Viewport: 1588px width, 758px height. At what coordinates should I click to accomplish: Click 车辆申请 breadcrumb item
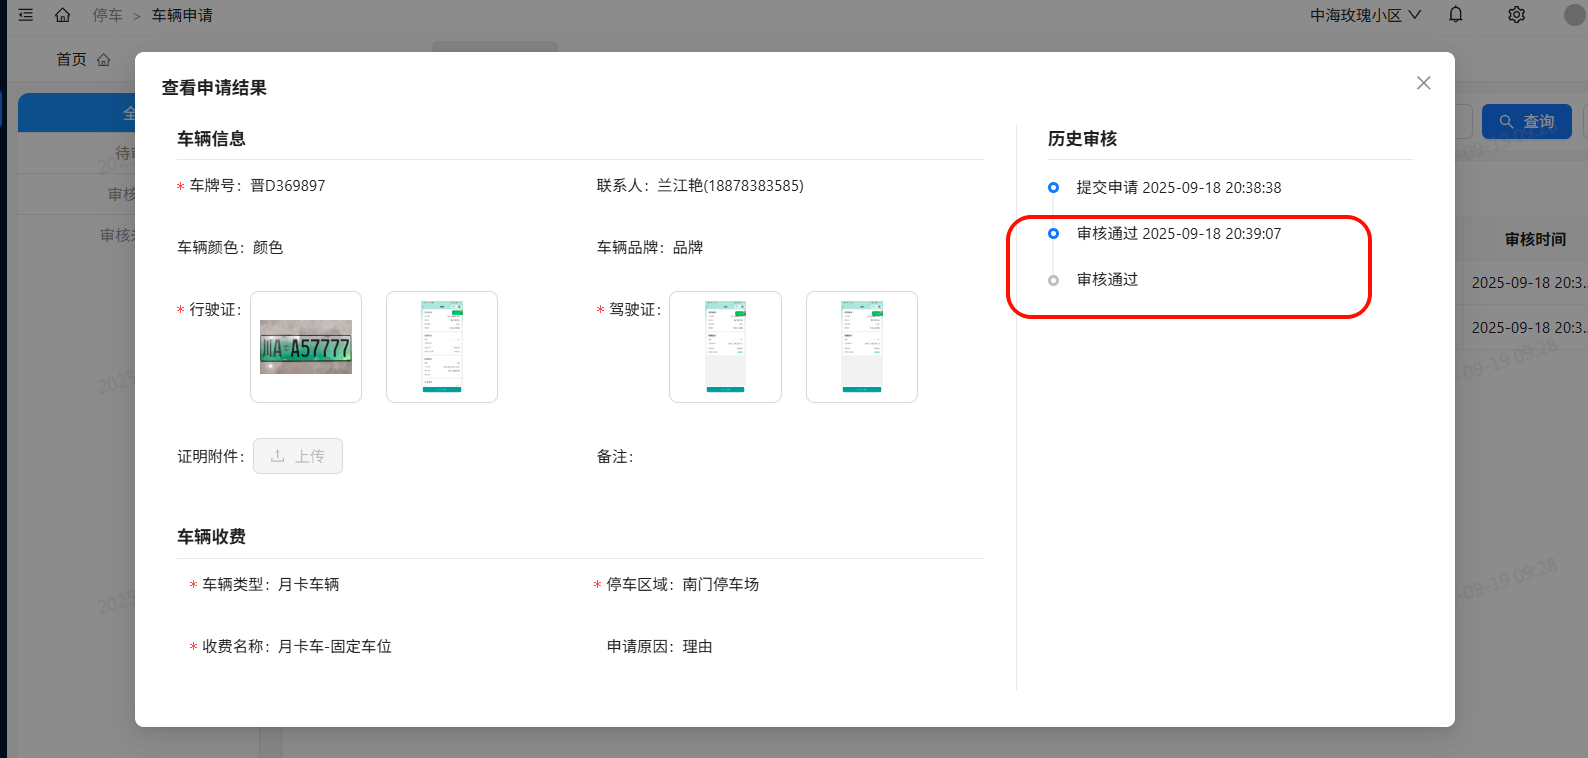click(182, 15)
